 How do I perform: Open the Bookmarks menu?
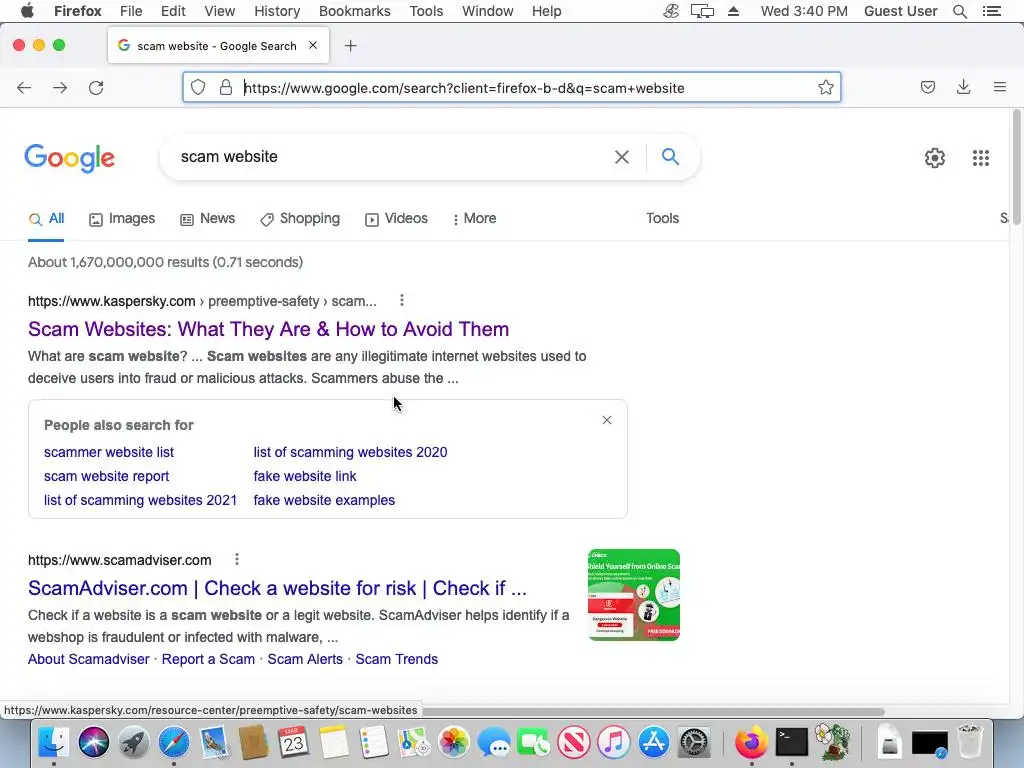355,11
